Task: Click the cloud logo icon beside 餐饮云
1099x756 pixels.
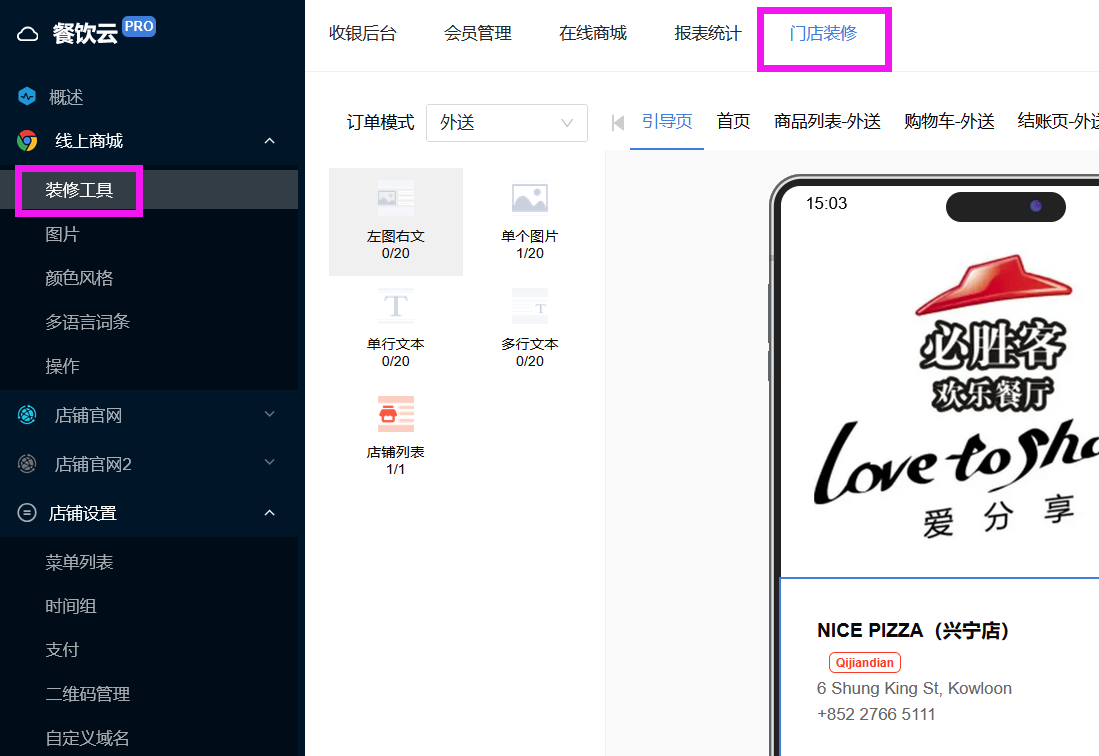Action: tap(27, 34)
